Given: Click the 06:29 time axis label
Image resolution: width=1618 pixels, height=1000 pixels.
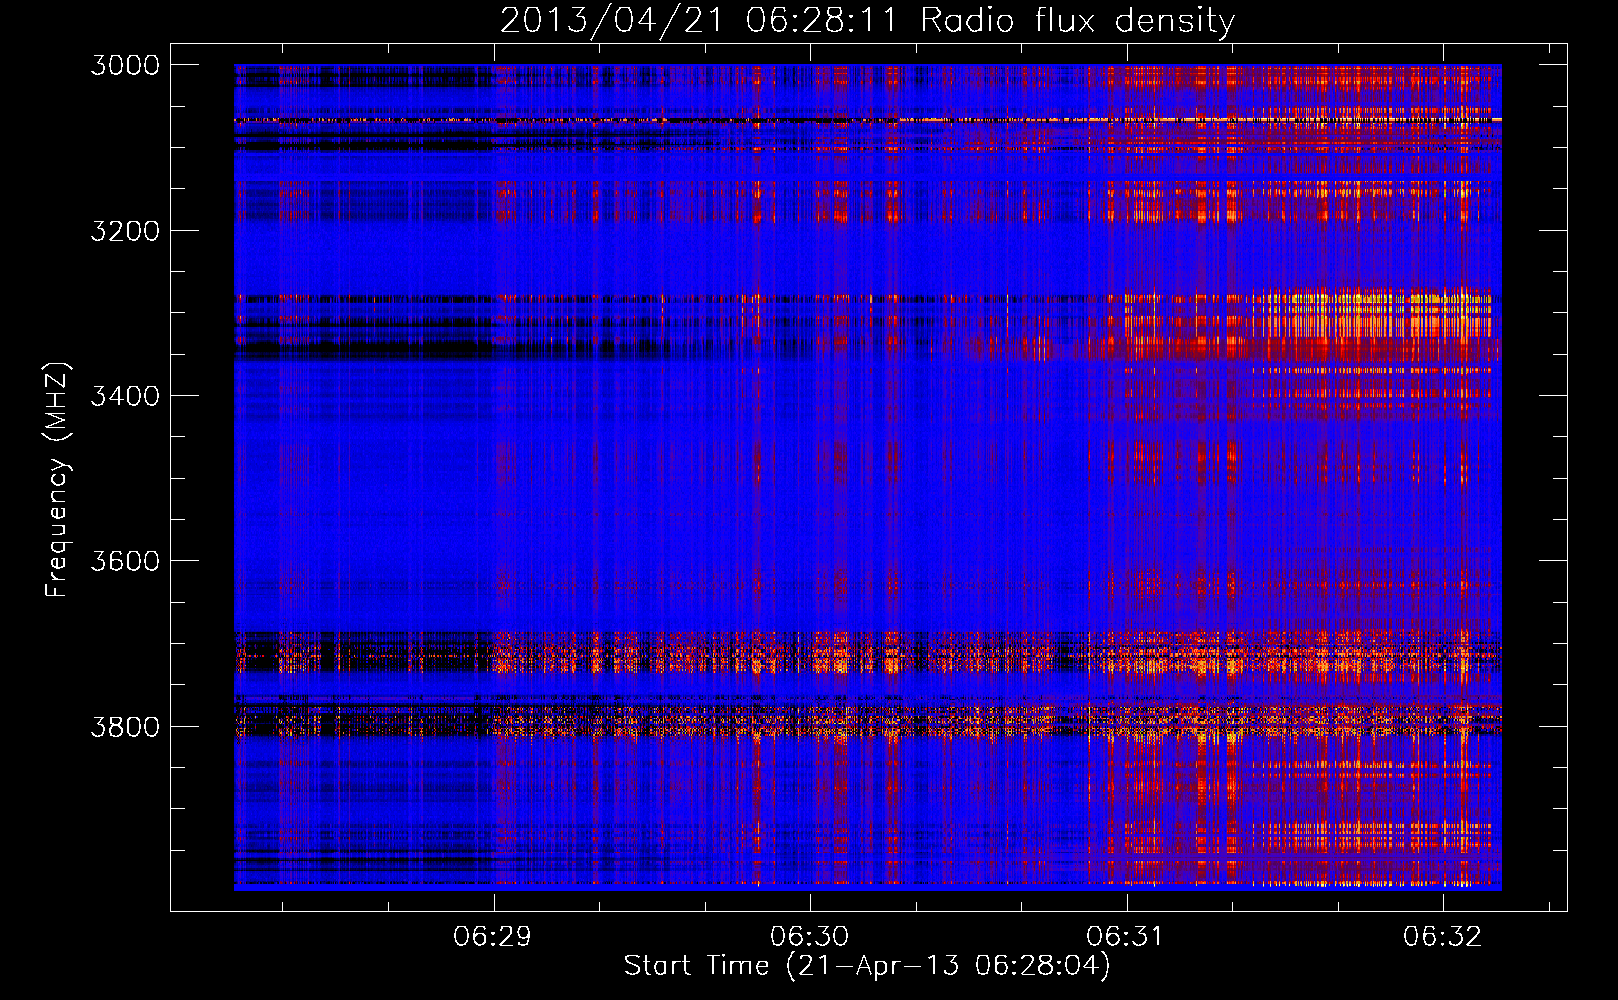Looking at the screenshot, I should pos(493,937).
